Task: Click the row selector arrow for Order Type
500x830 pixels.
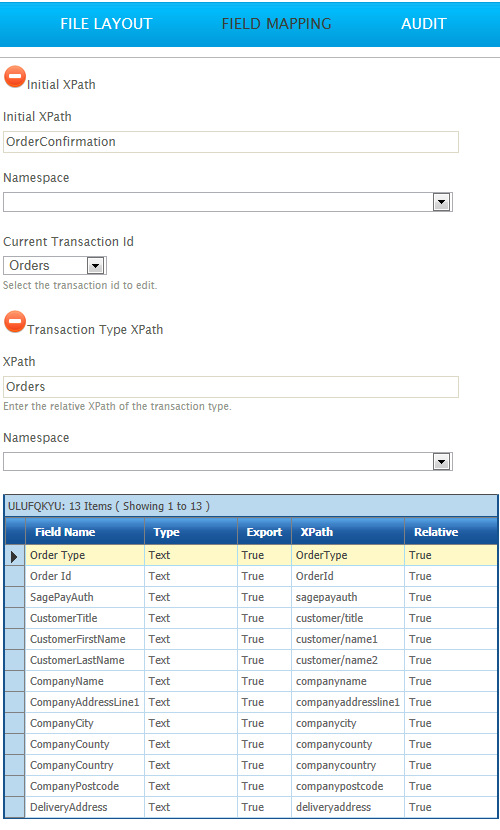Action: coord(15,555)
